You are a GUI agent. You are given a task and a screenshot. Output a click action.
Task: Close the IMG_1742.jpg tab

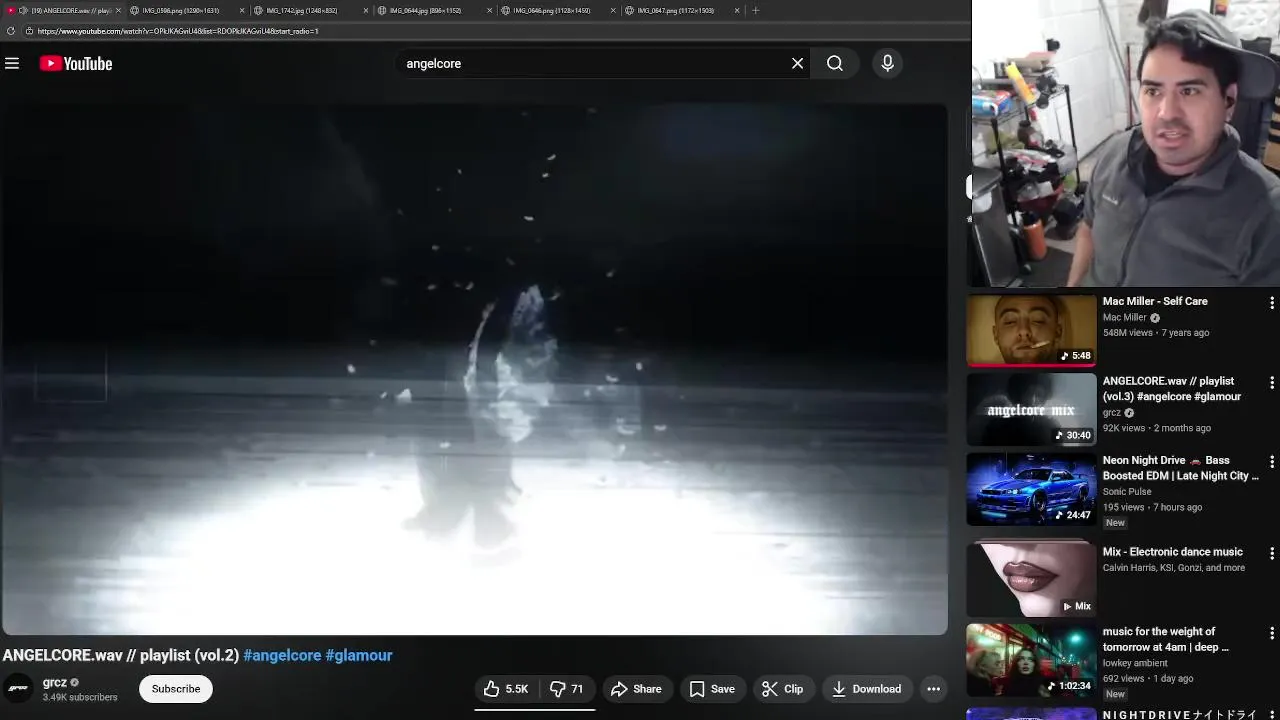pos(366,10)
